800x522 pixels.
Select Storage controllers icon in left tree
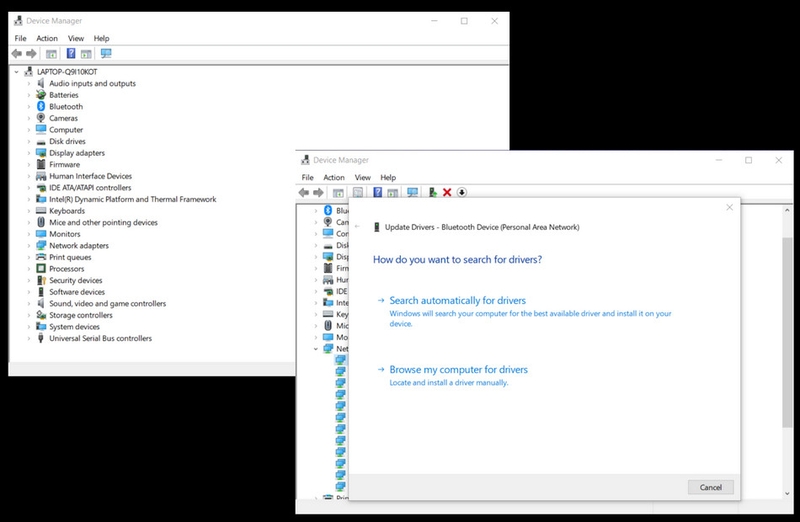(x=41, y=315)
